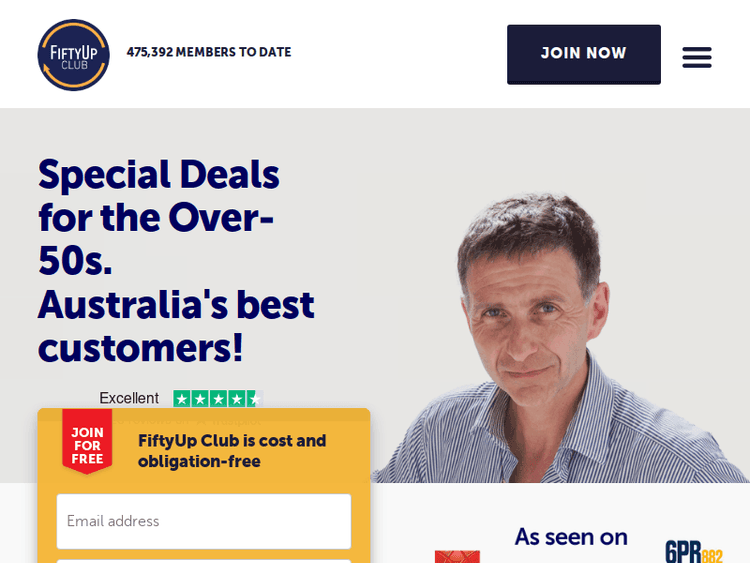Click the red partner logo under As seen on
Screen dimensions: 750x563
[x=457, y=557]
